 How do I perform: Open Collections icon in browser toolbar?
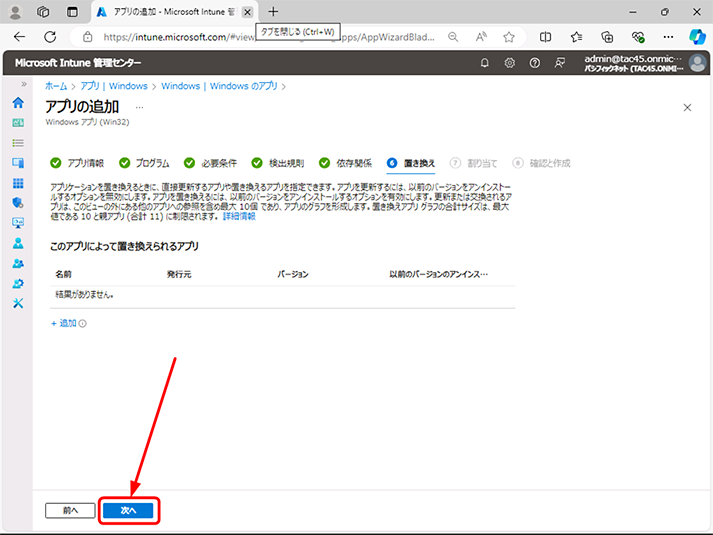(607, 37)
